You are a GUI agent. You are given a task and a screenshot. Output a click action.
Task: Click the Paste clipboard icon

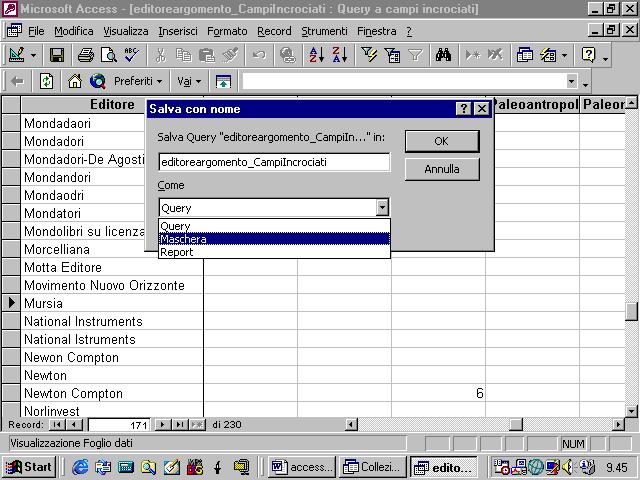pos(207,55)
